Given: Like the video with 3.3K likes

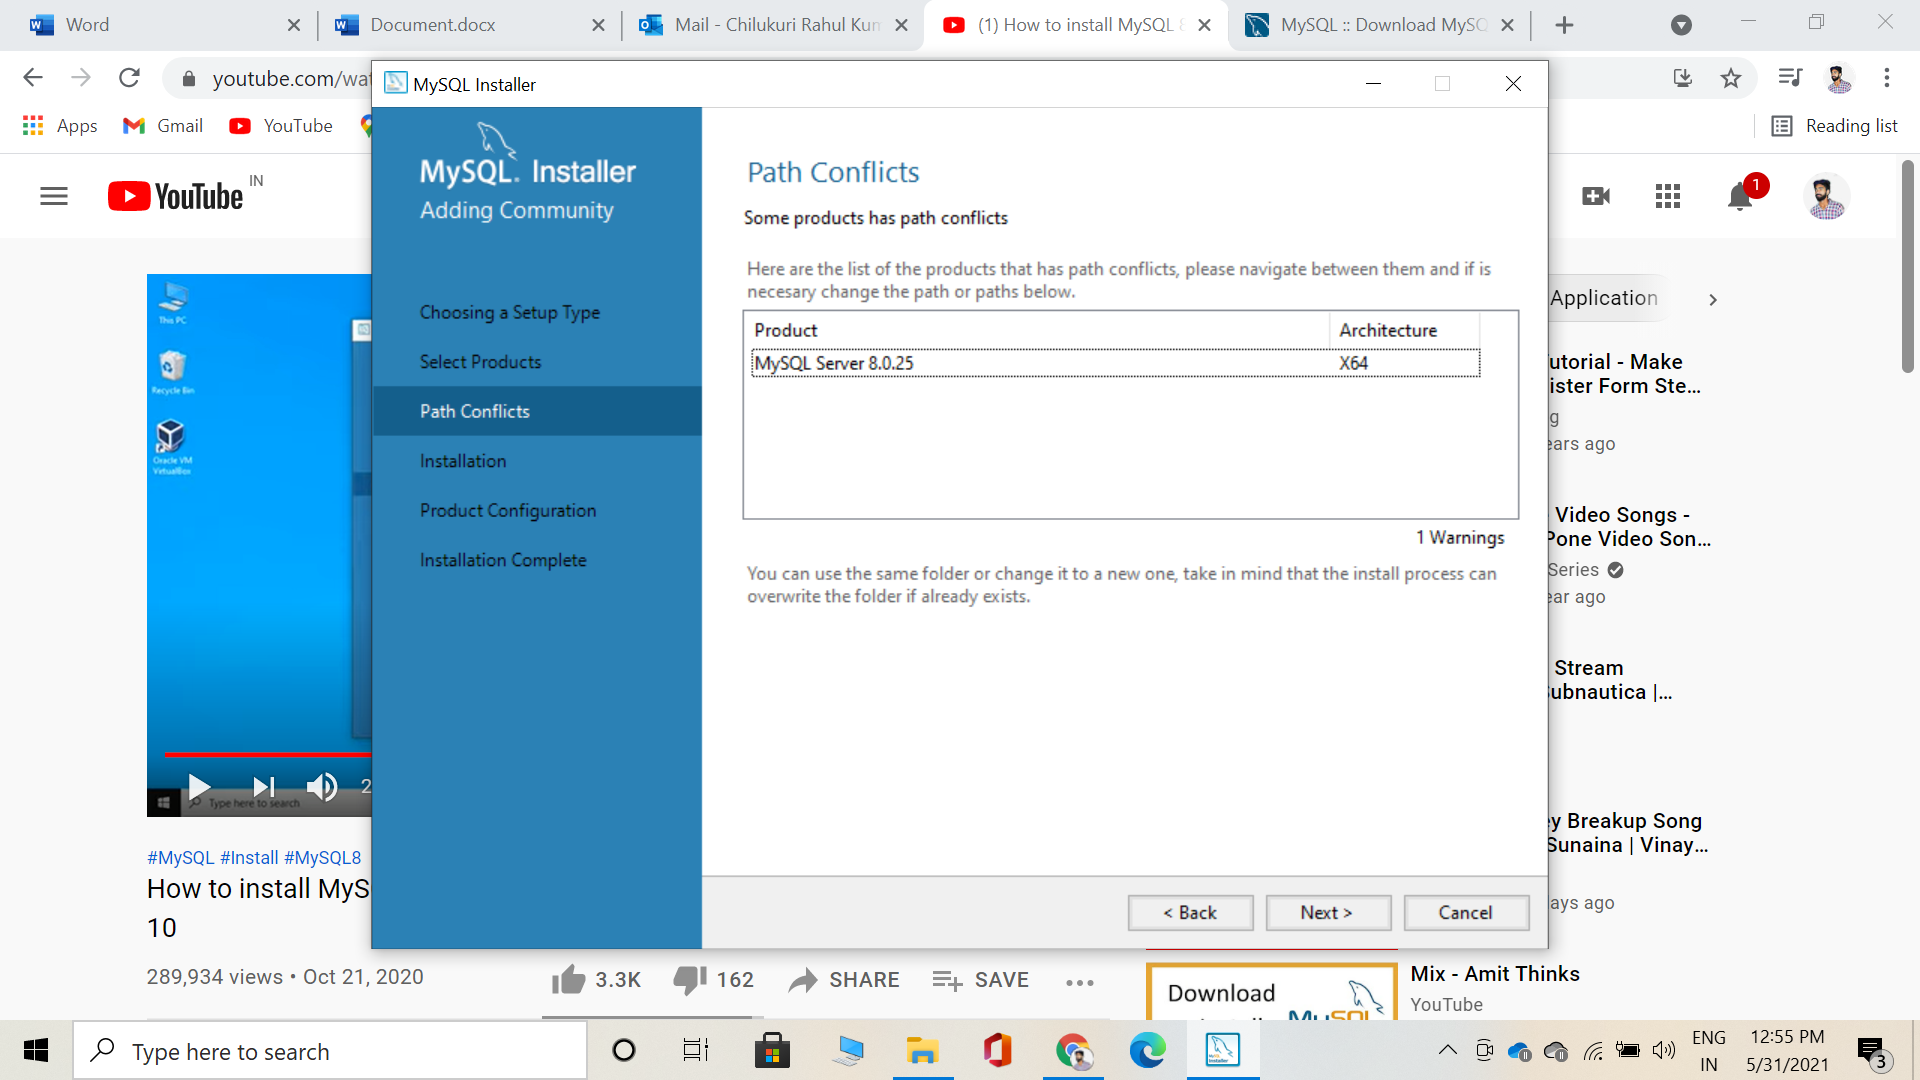Looking at the screenshot, I should point(596,980).
